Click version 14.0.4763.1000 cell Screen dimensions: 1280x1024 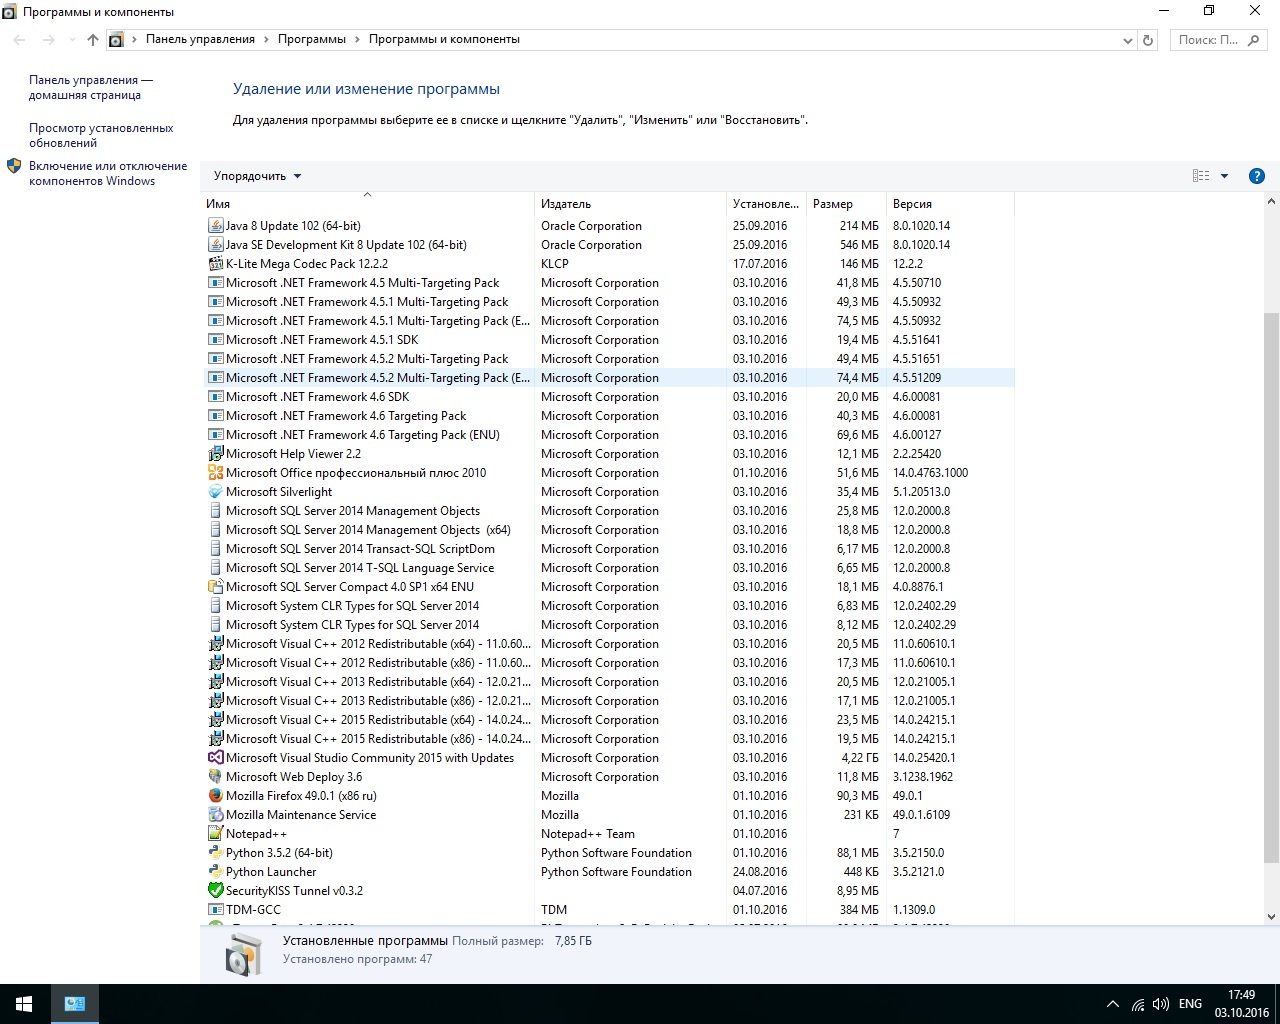pyautogui.click(x=930, y=473)
